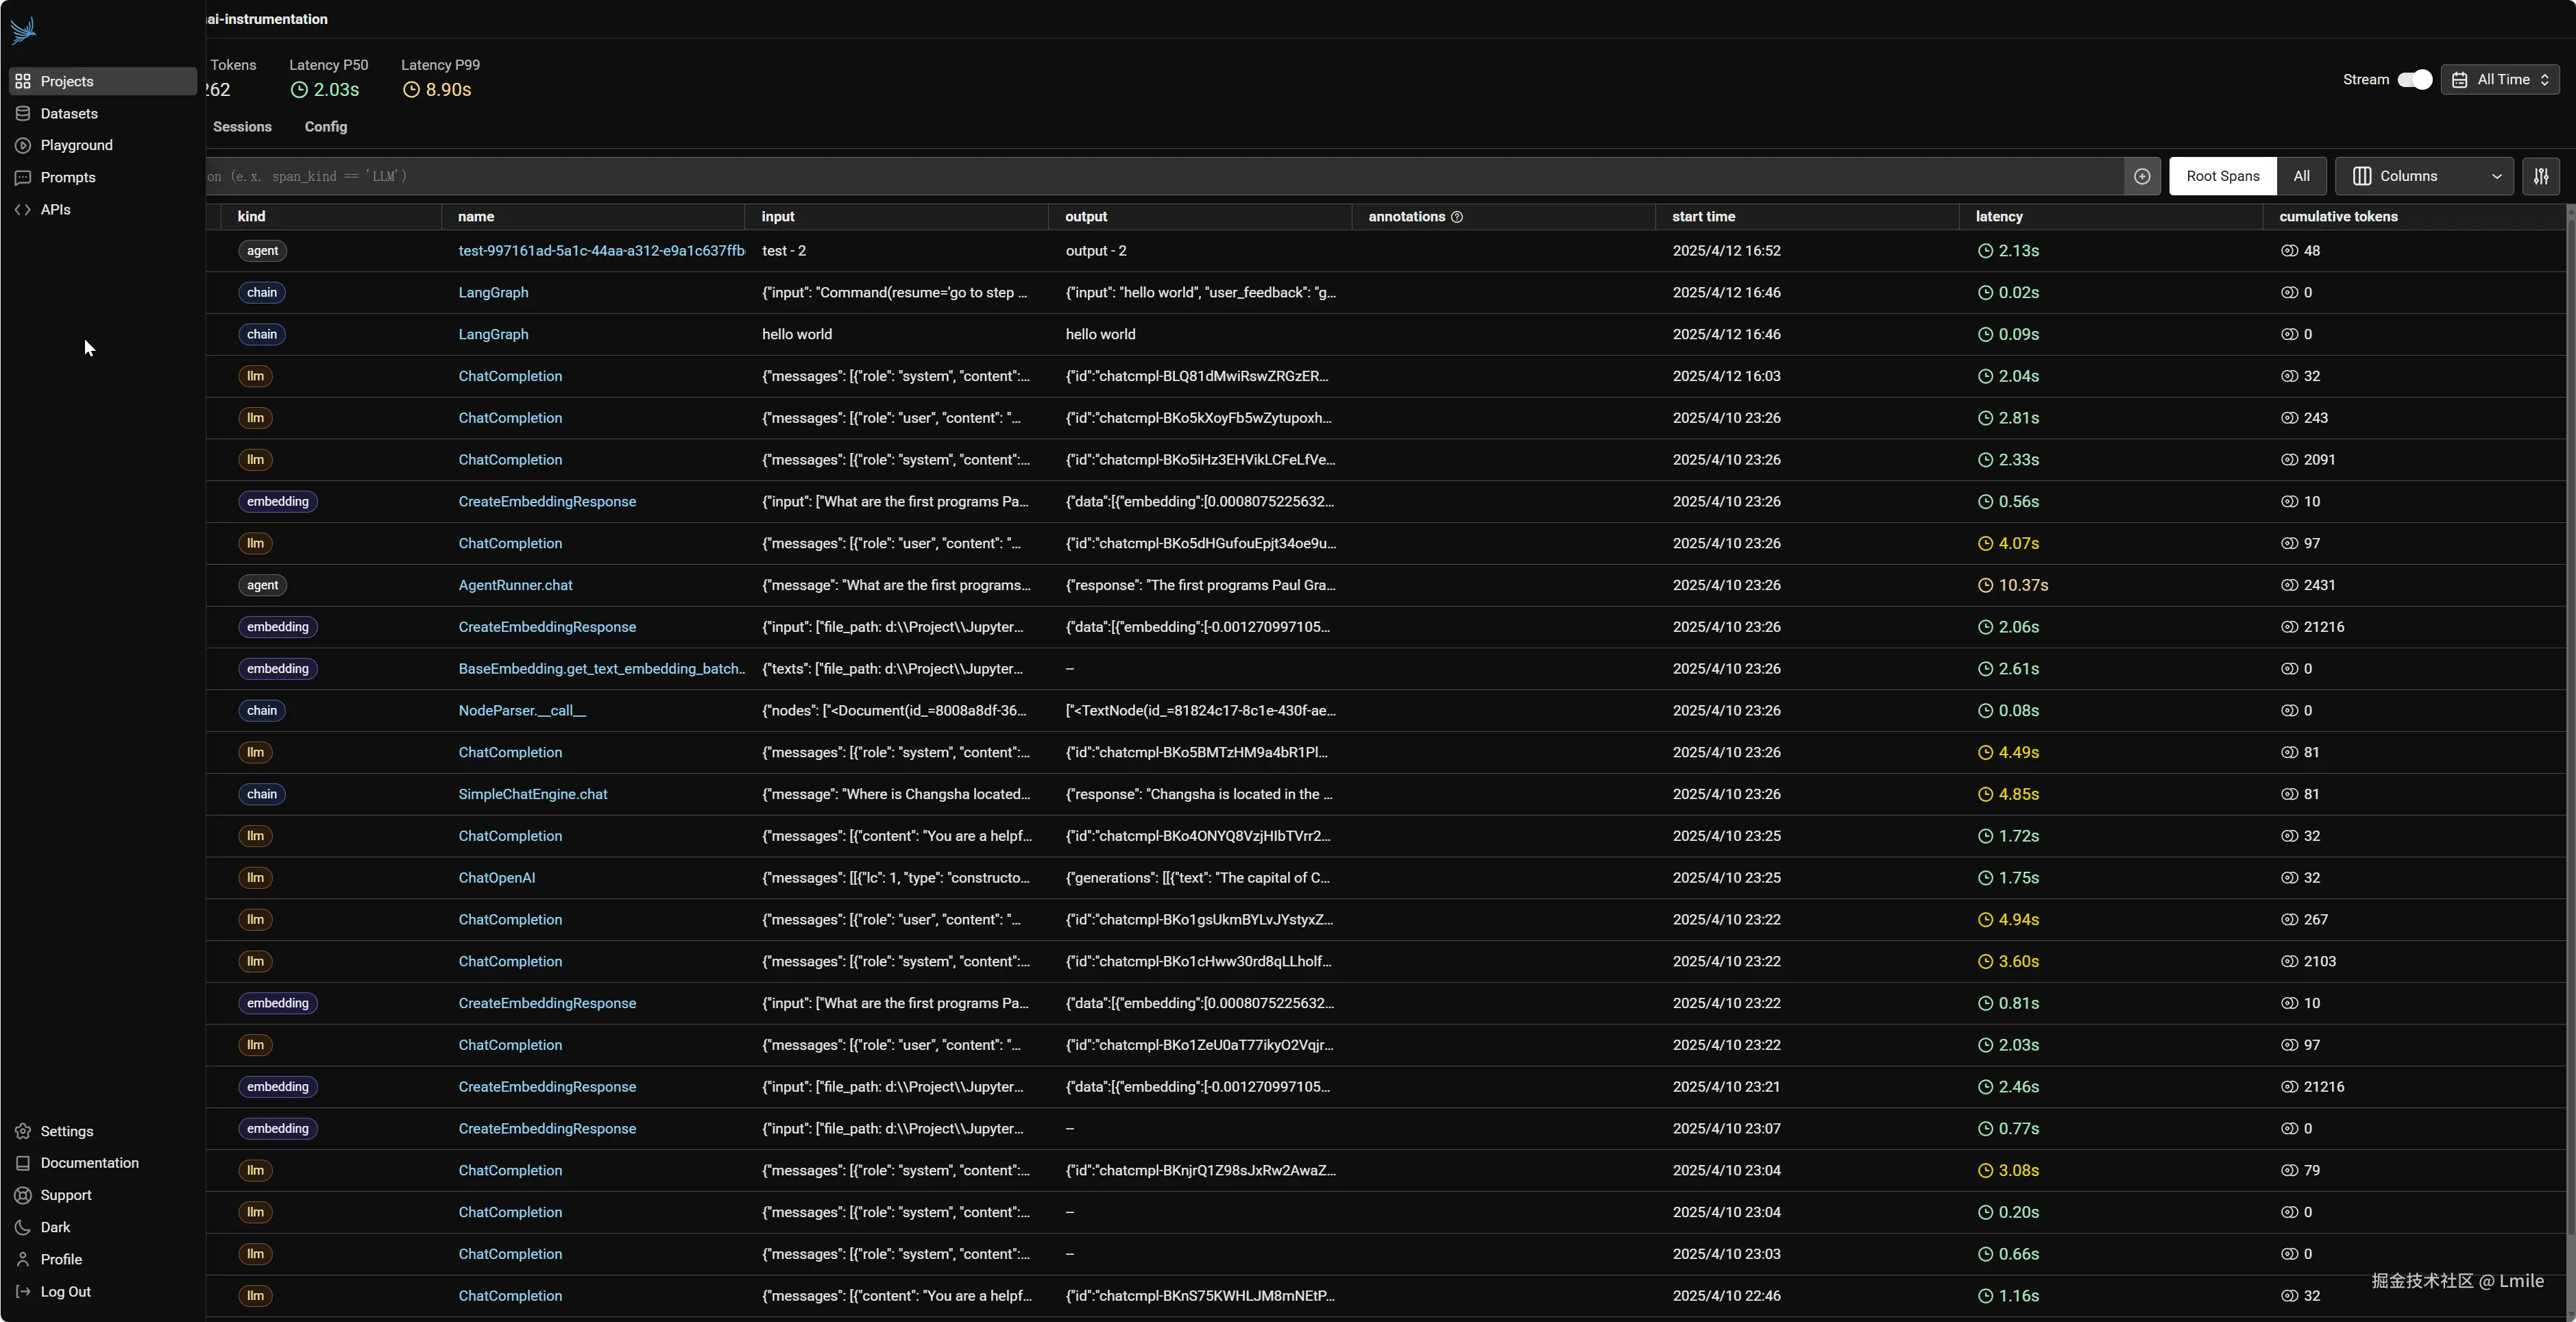Open the Settings gear item

66,1131
